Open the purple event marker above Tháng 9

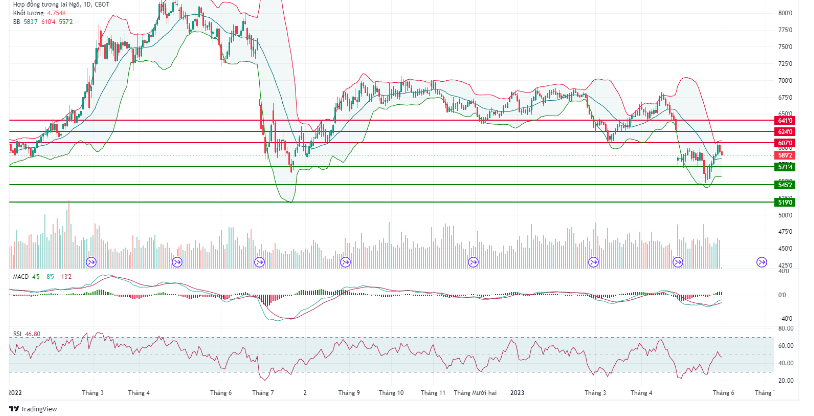click(x=345, y=262)
